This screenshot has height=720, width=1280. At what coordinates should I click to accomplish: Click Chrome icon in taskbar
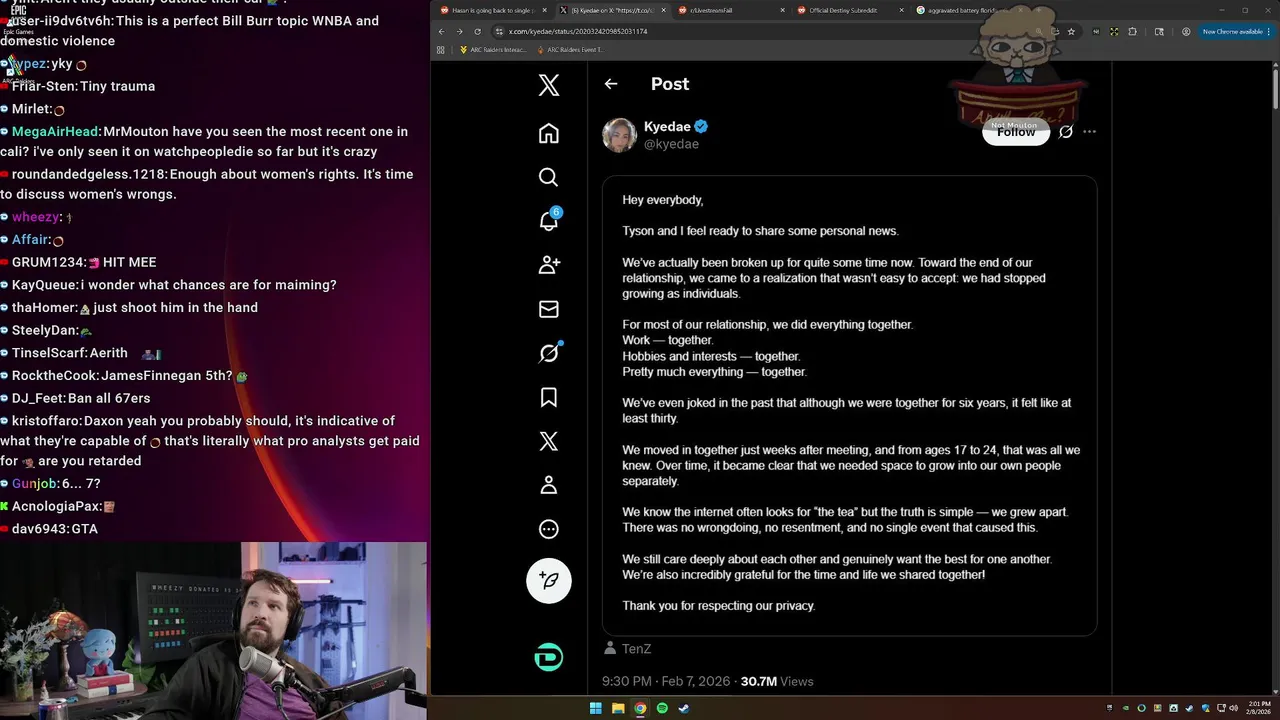(640, 708)
